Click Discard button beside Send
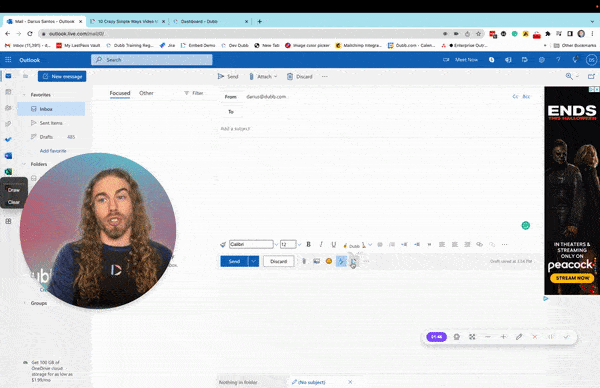 tap(279, 261)
